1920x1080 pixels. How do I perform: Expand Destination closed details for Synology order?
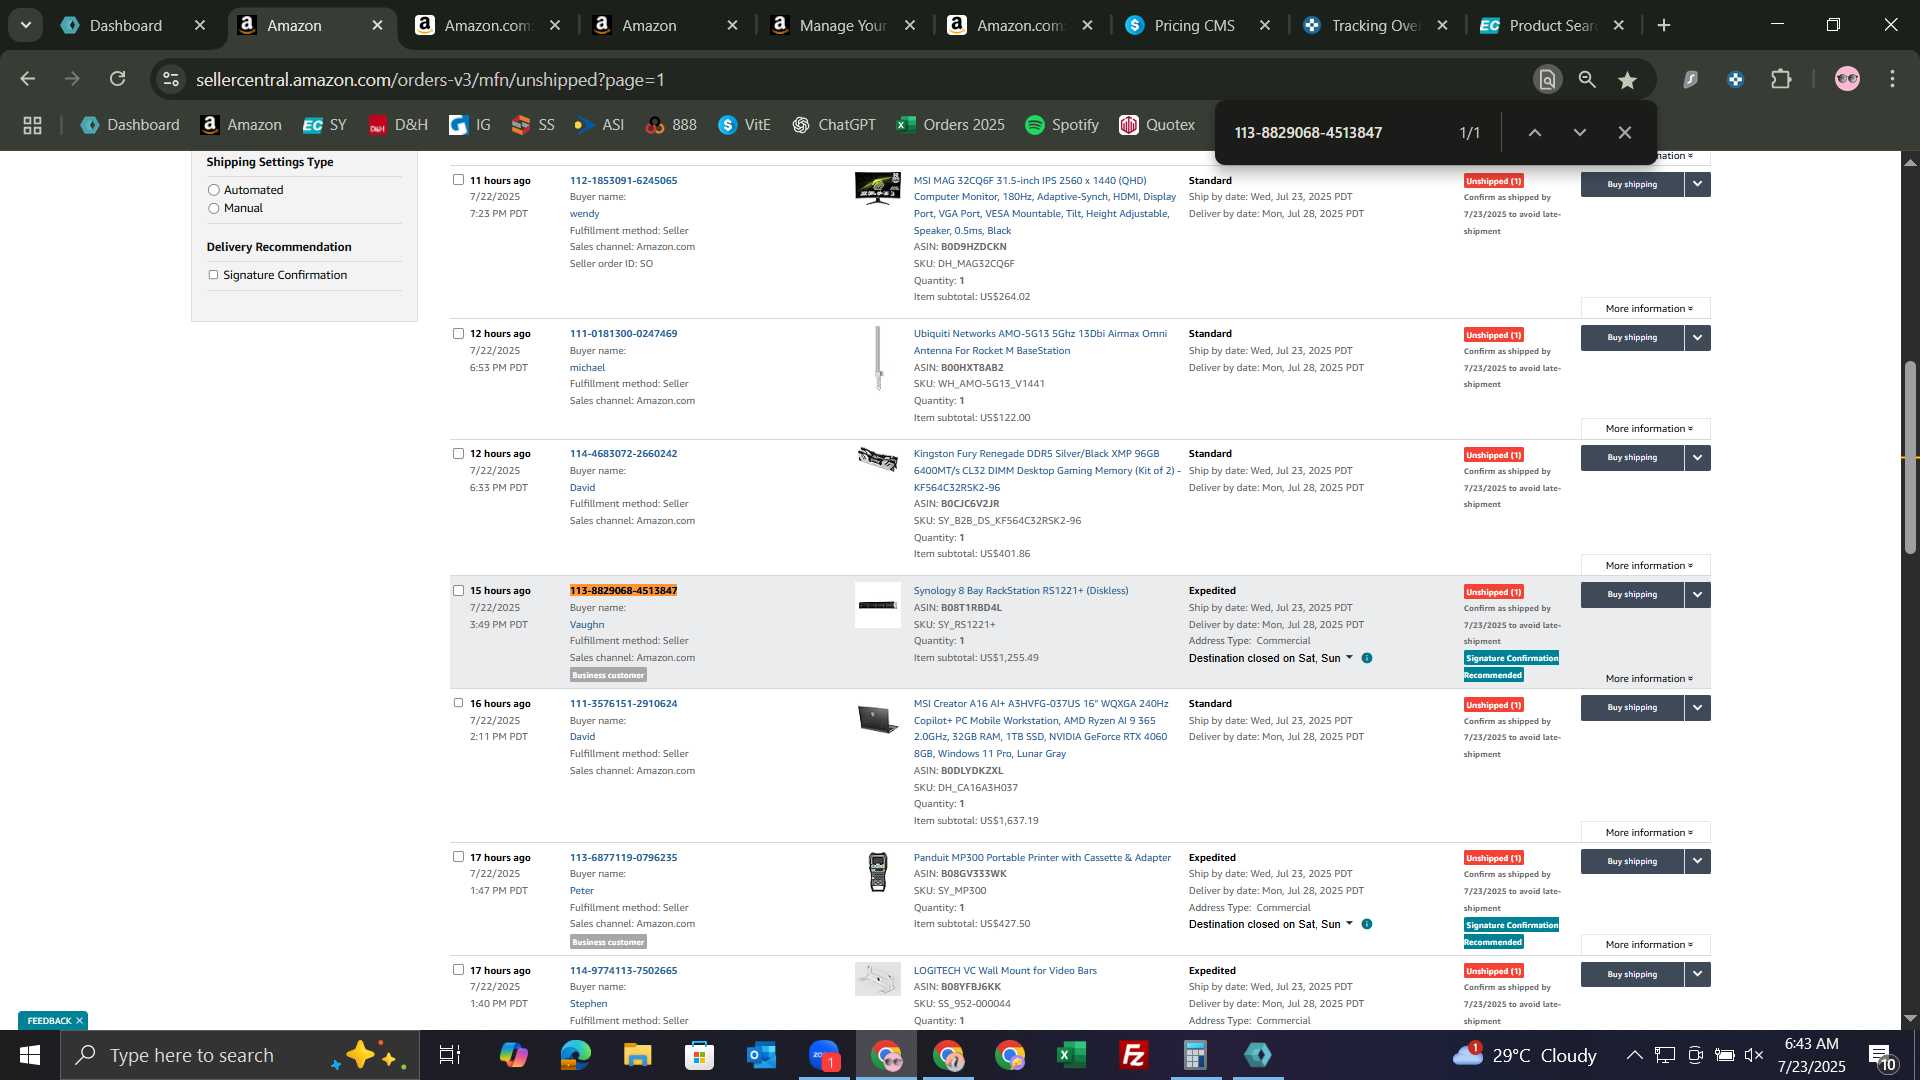coord(1349,658)
